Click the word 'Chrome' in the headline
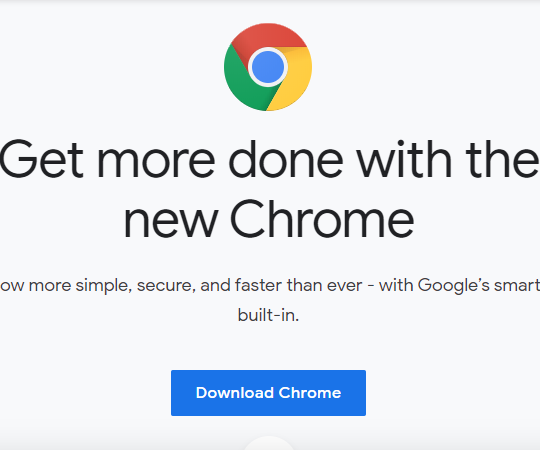Screen dimensions: 540x451 click(322, 219)
